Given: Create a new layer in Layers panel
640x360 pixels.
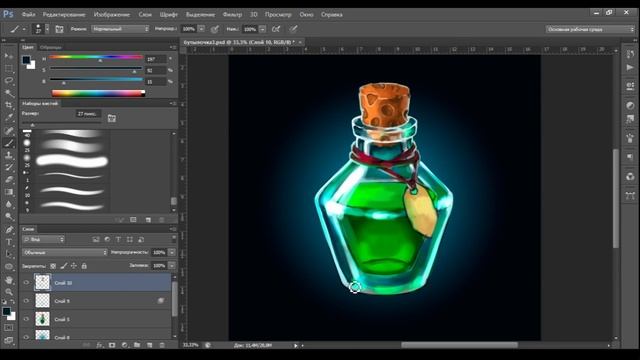Looking at the screenshot, I should [x=149, y=345].
